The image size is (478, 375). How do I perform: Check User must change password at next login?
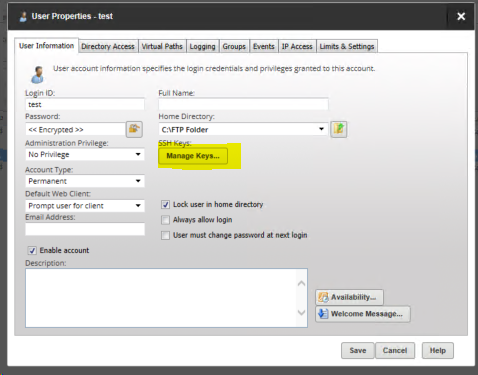pos(166,235)
